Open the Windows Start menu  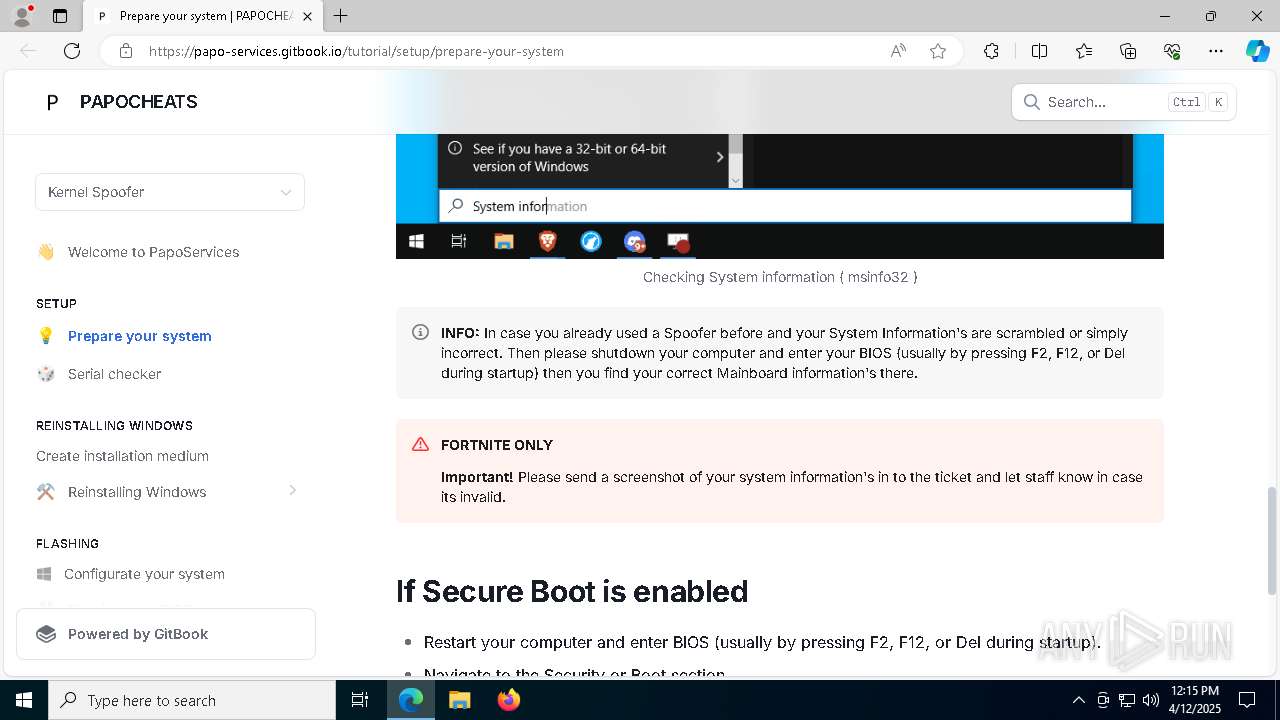click(24, 700)
